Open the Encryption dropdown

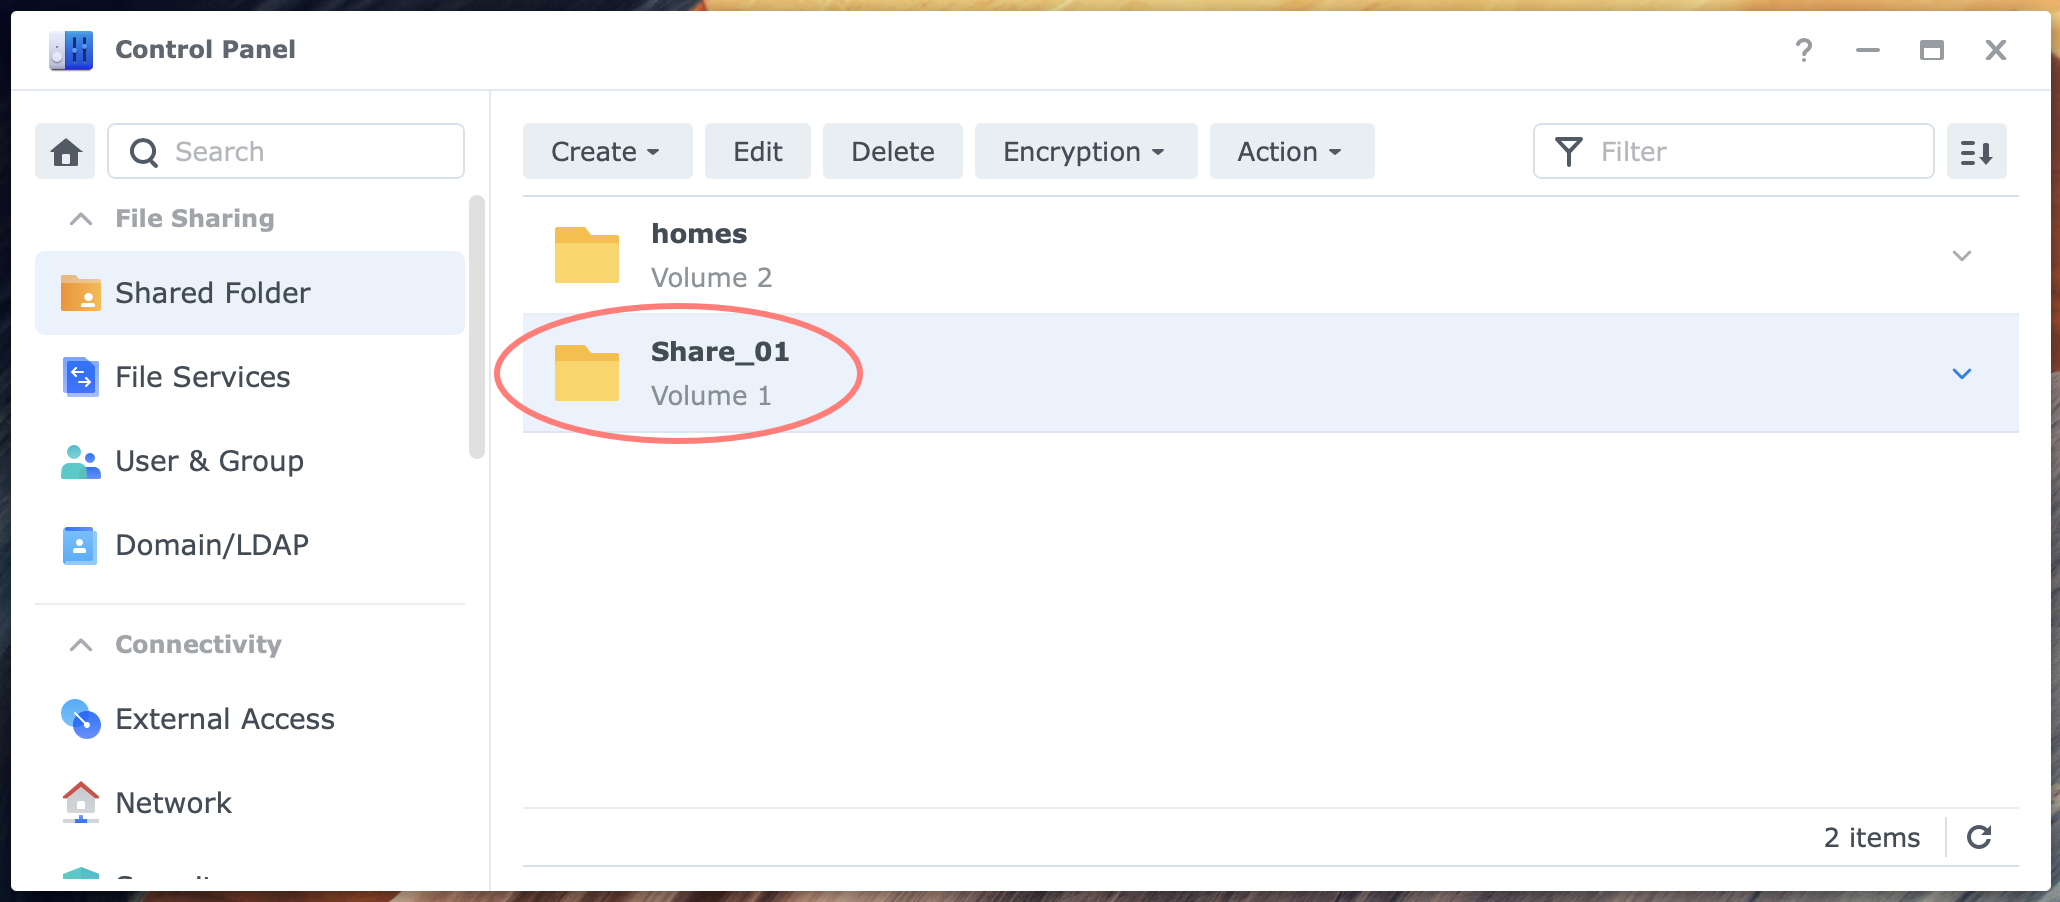tap(1085, 151)
